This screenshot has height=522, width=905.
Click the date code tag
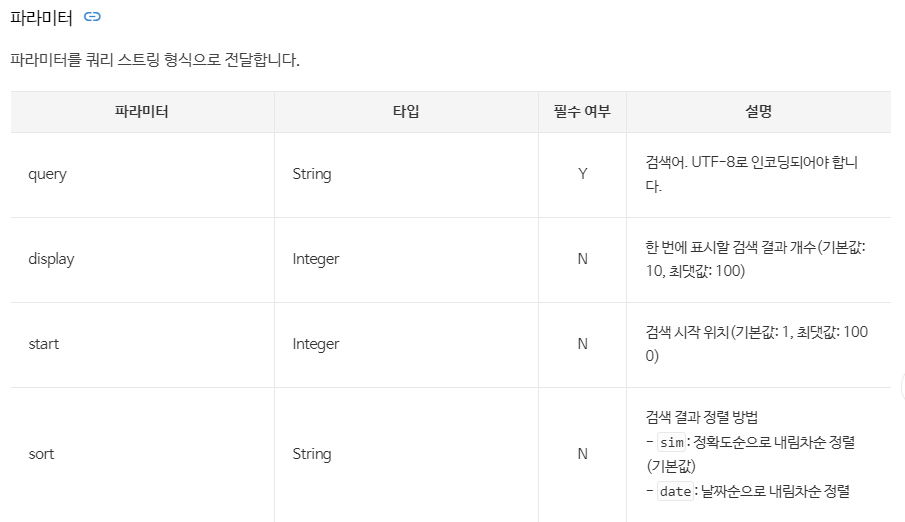click(x=675, y=491)
